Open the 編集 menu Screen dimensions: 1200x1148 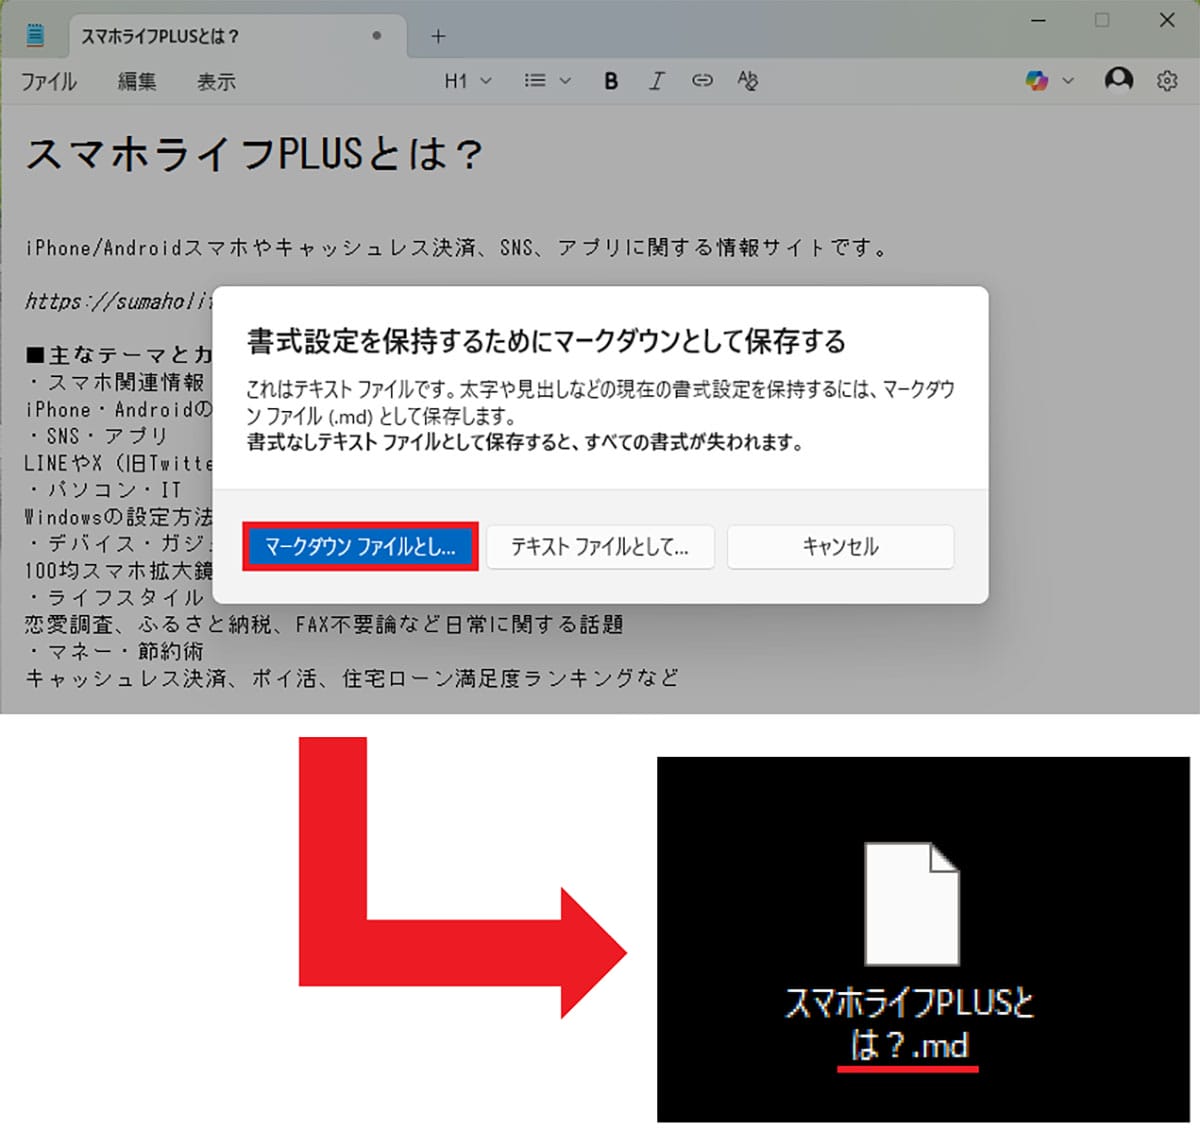[137, 82]
